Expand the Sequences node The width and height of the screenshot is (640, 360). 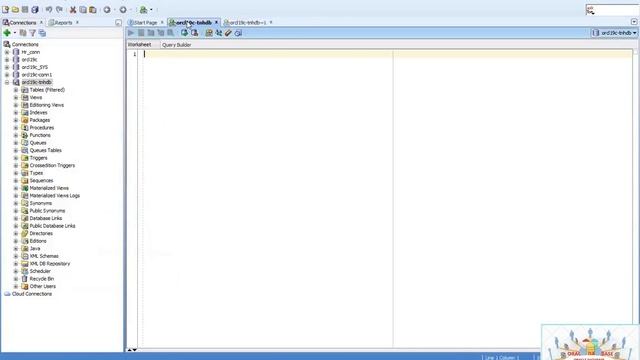(x=16, y=180)
